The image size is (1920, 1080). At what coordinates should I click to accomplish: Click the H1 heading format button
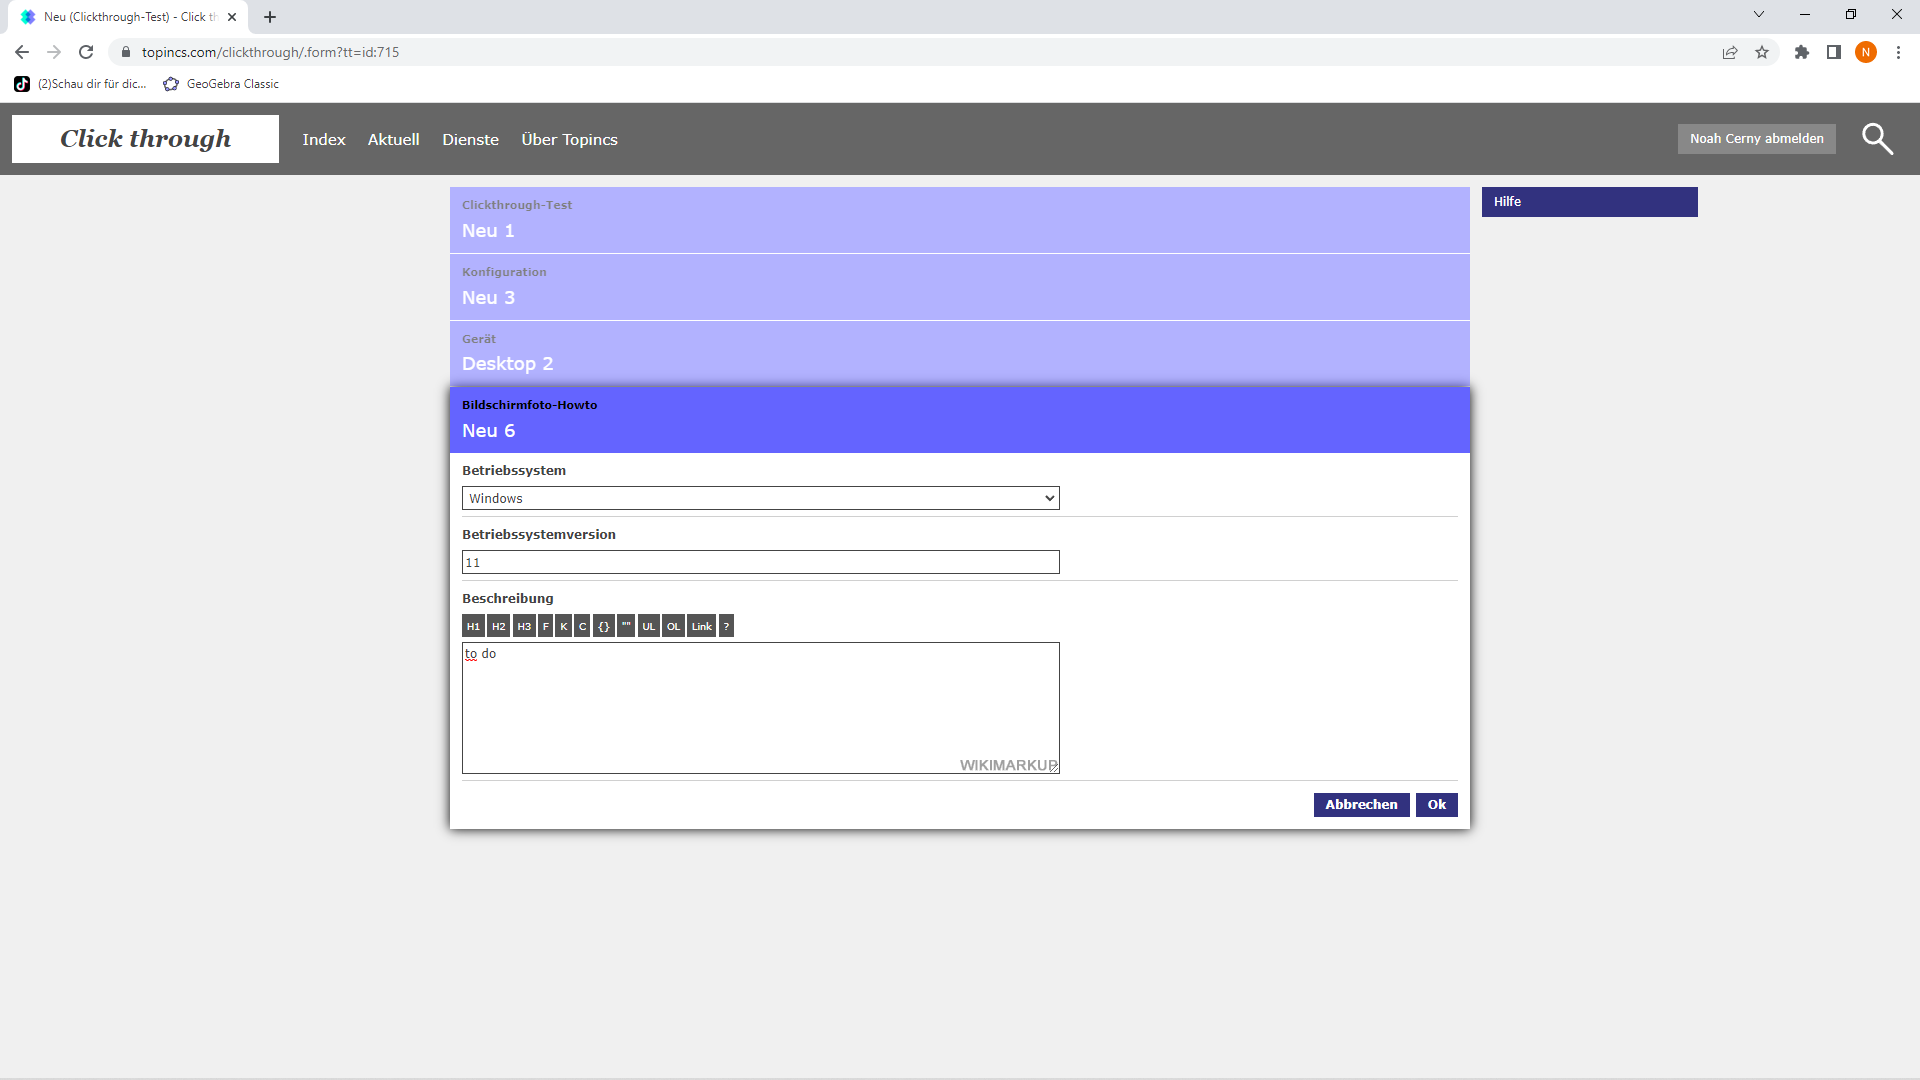pos(473,626)
